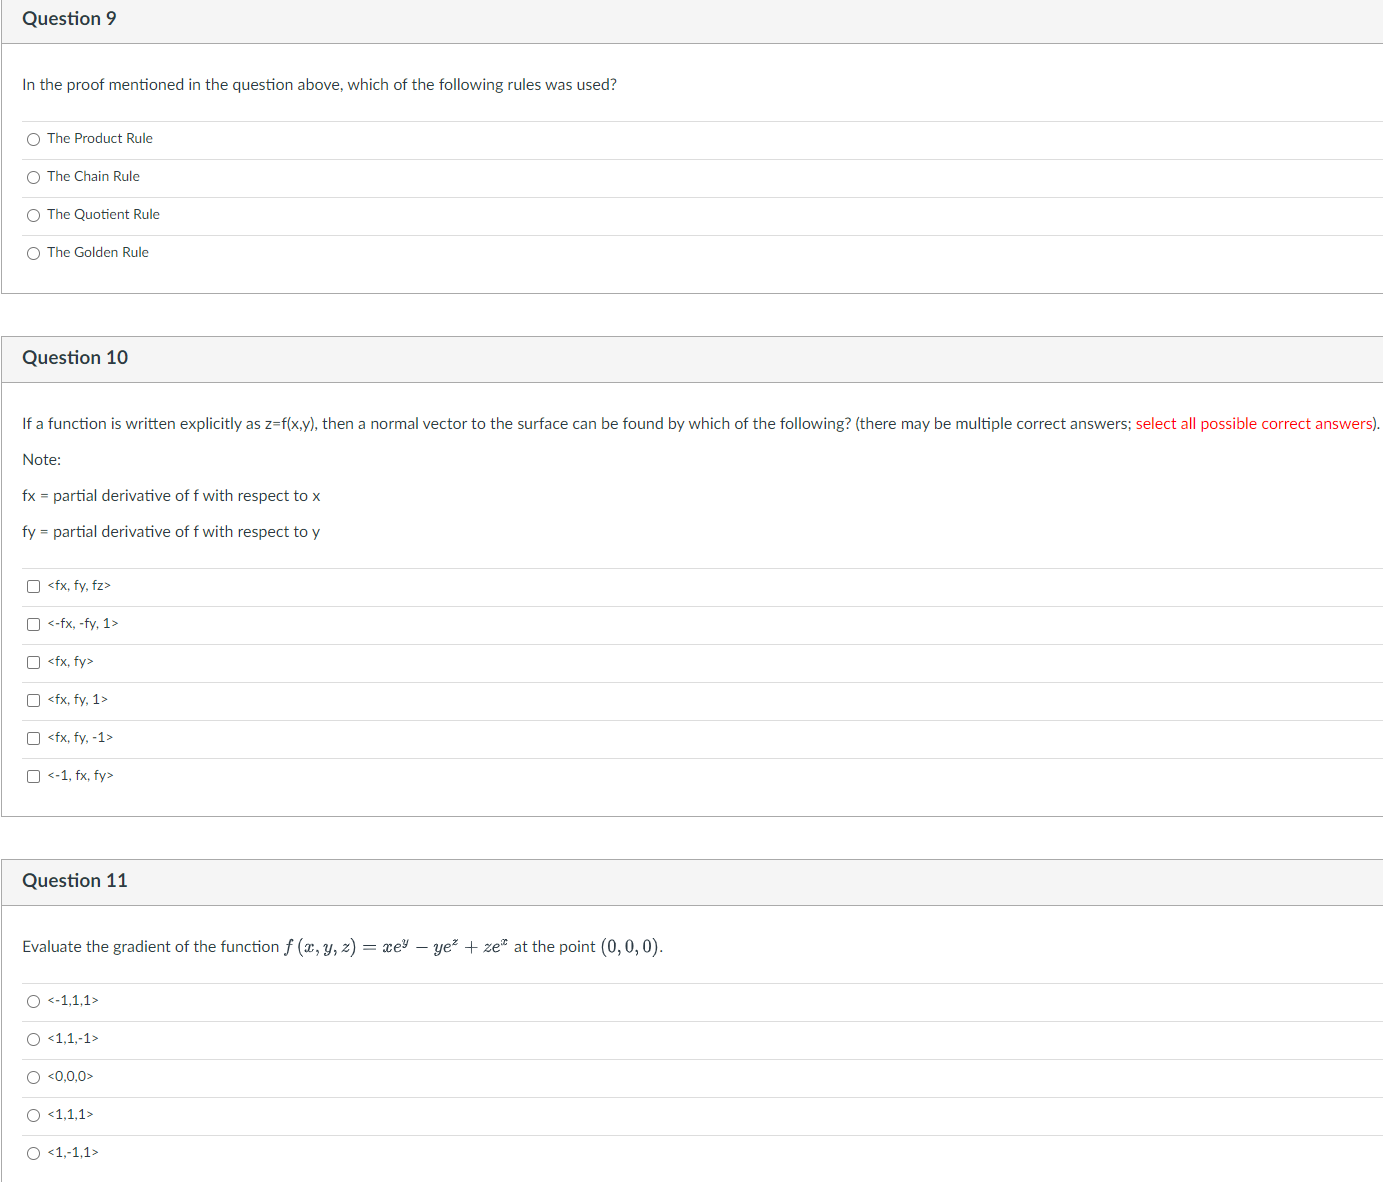Screen dimensions: 1383x1182
Task: Select the <1,1,1> gradient answer
Action: click(x=33, y=1115)
